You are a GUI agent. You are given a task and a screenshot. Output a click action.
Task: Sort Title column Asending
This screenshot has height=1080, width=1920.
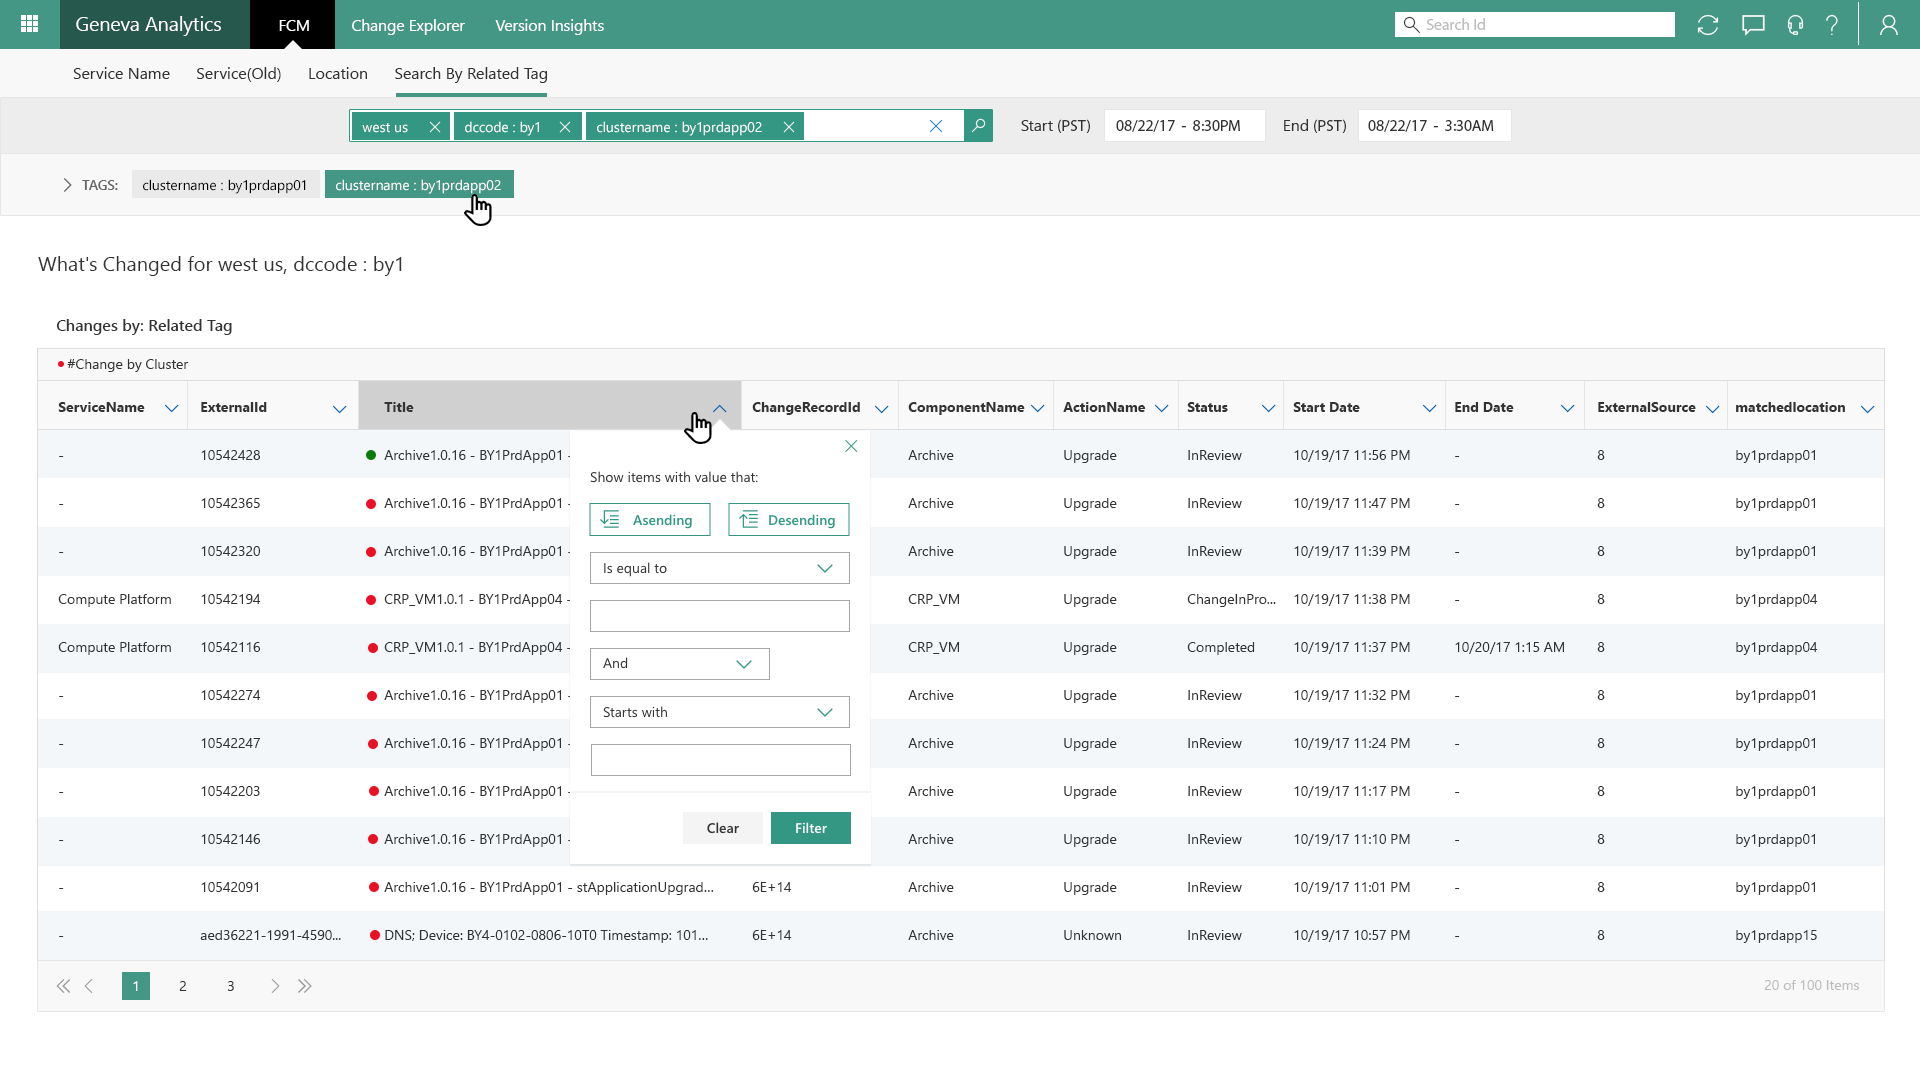(x=650, y=520)
